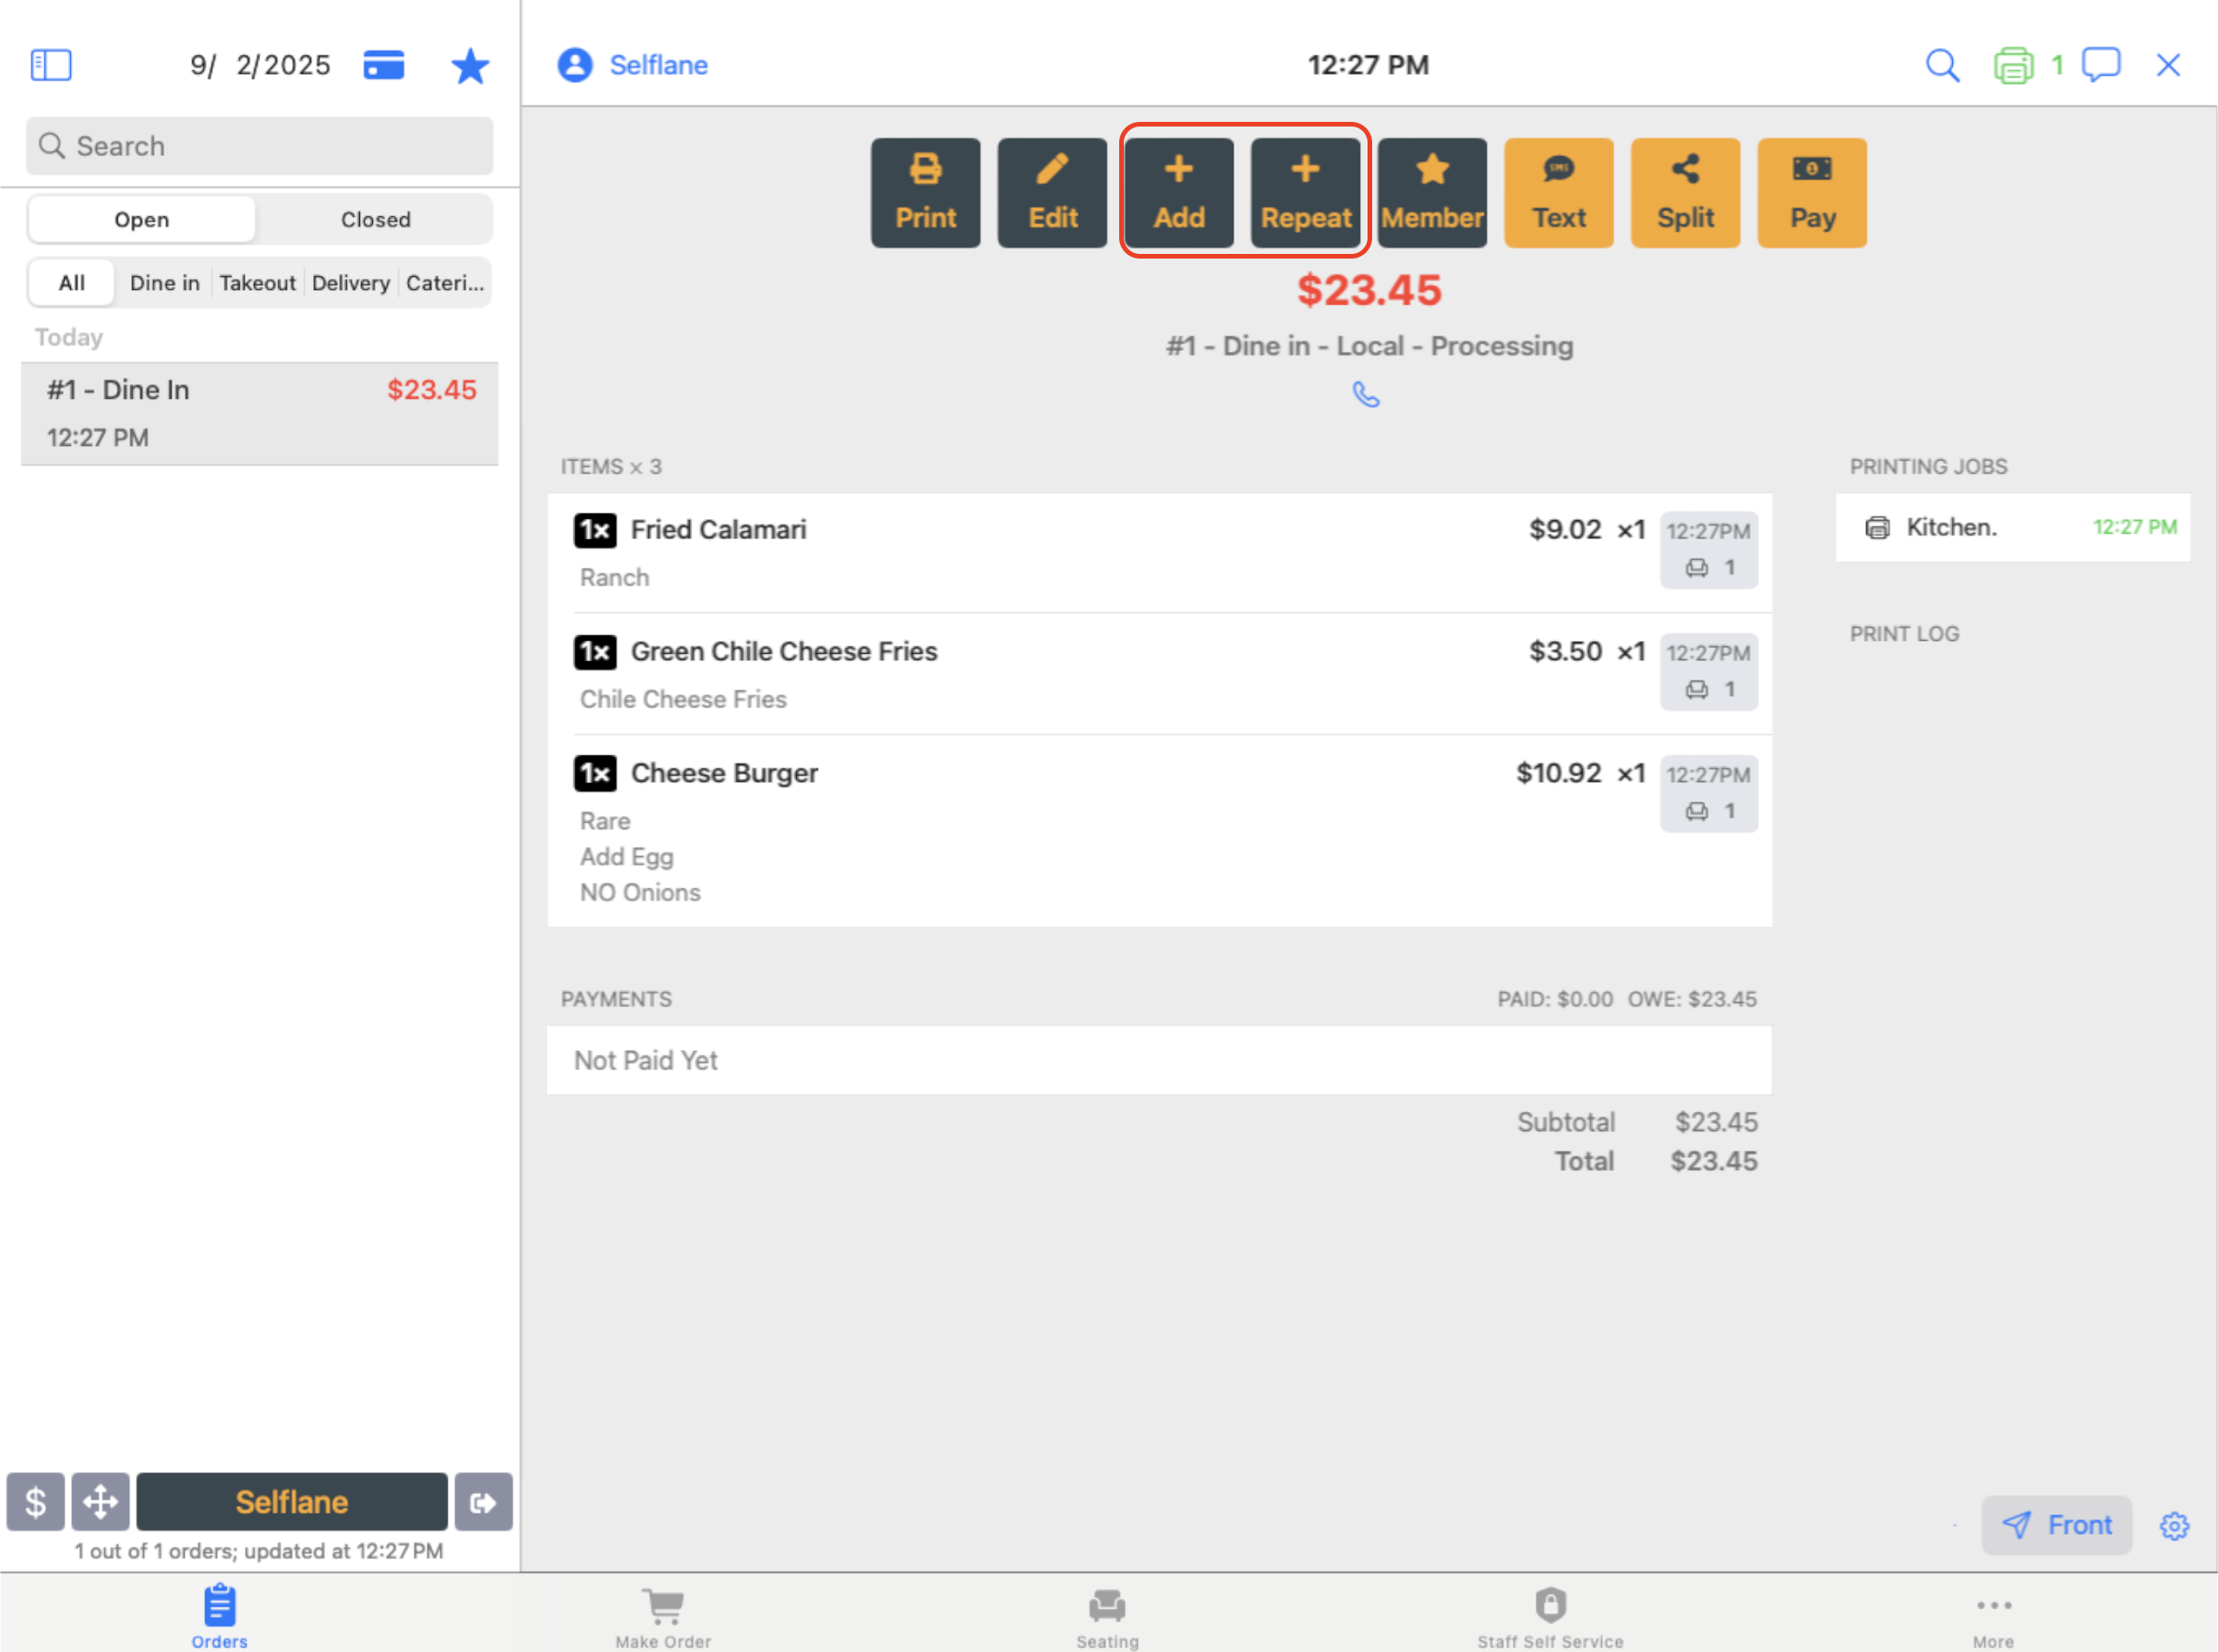The width and height of the screenshot is (2218, 1652).
Task: Open the chat messages bubble
Action: tap(2100, 64)
